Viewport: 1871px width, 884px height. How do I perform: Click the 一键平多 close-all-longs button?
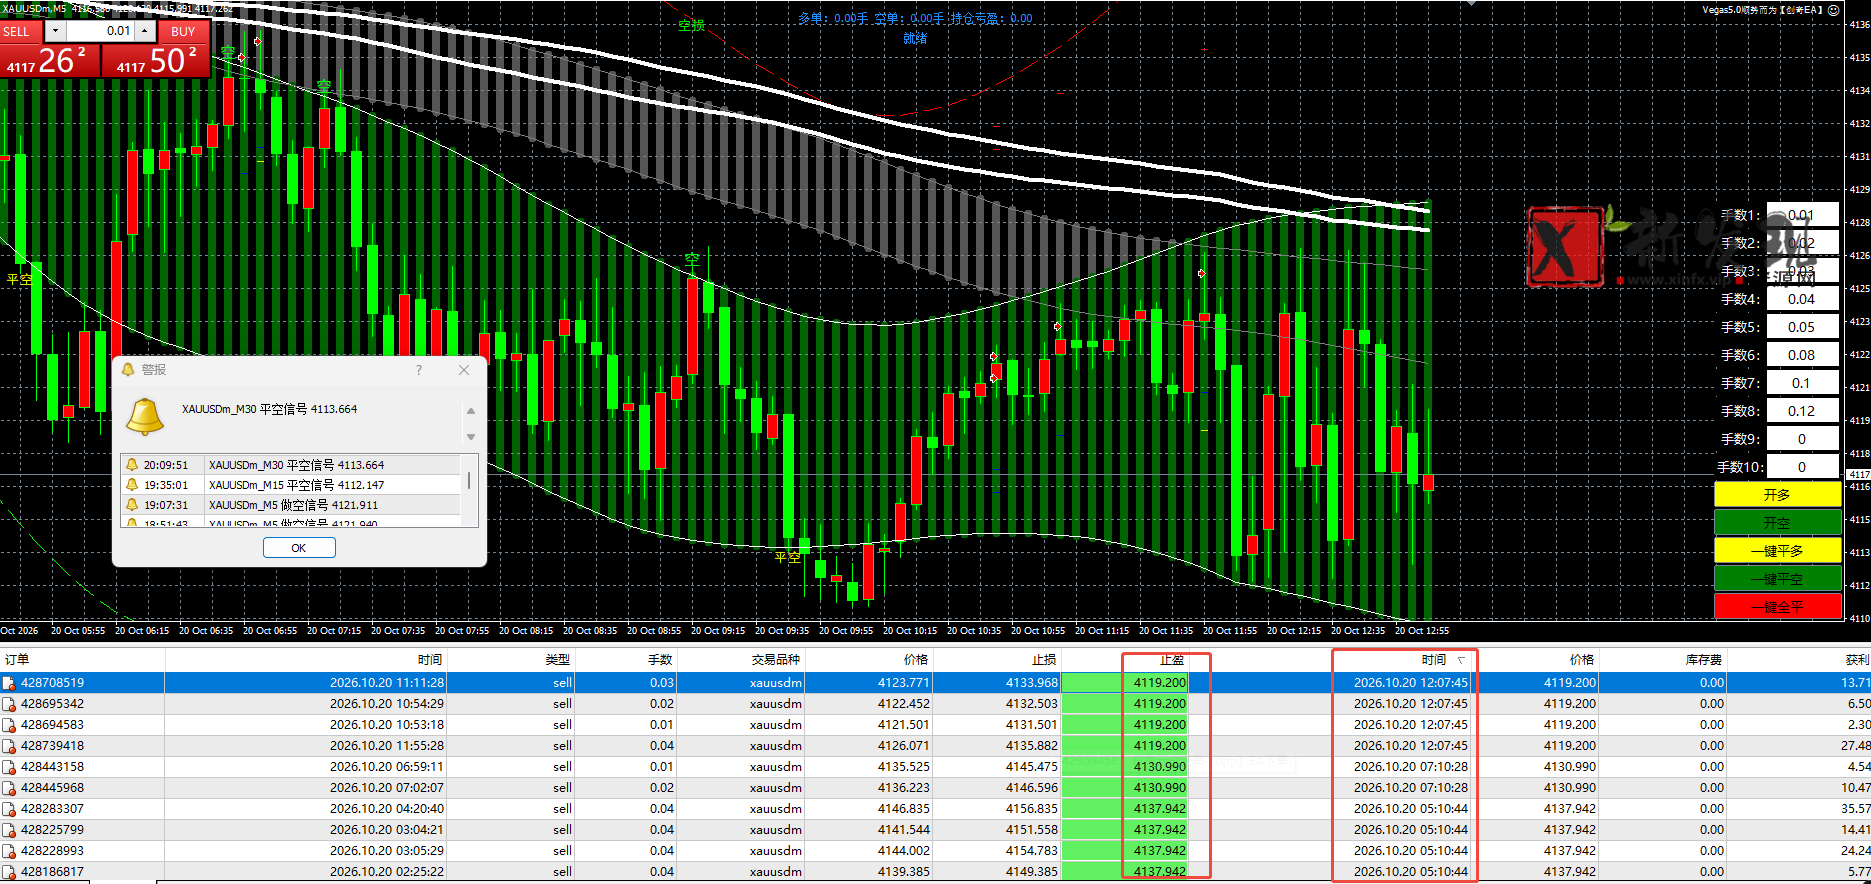1777,551
